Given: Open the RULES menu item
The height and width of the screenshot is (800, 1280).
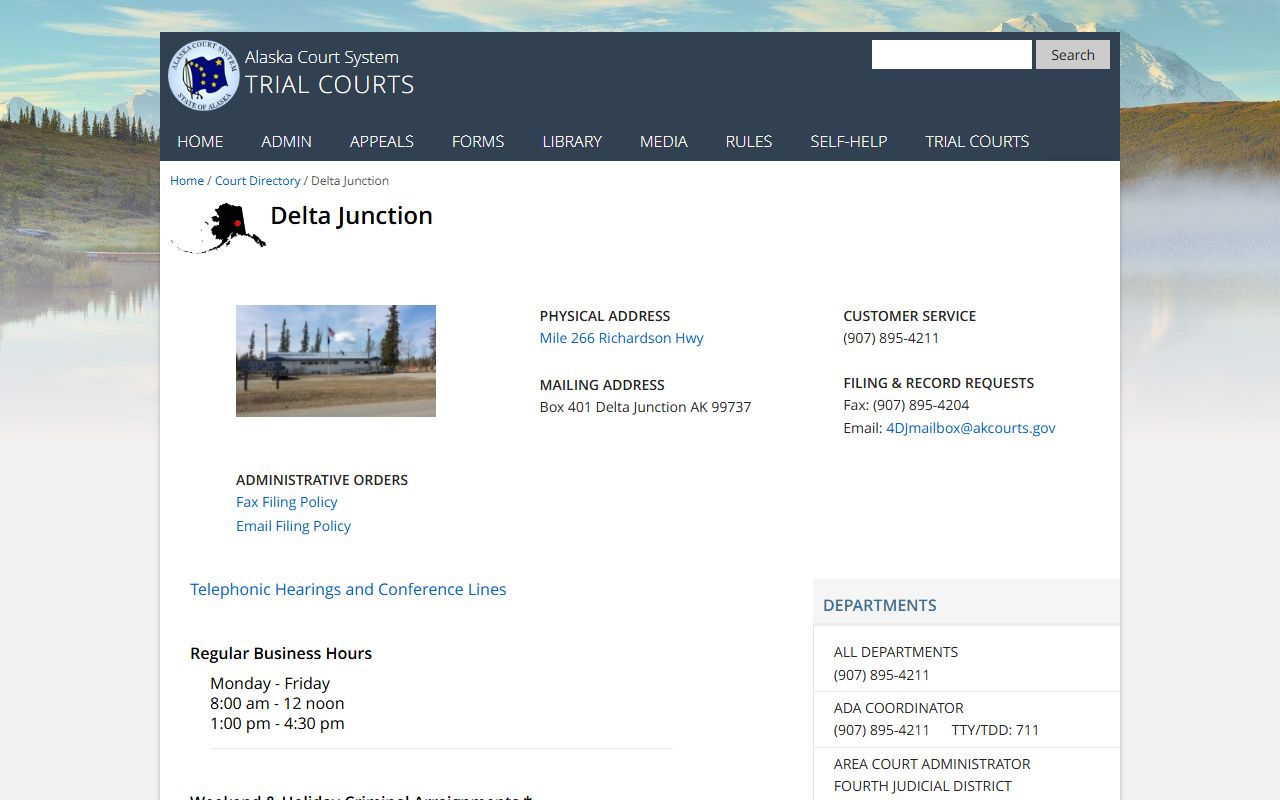Looking at the screenshot, I should (x=749, y=141).
